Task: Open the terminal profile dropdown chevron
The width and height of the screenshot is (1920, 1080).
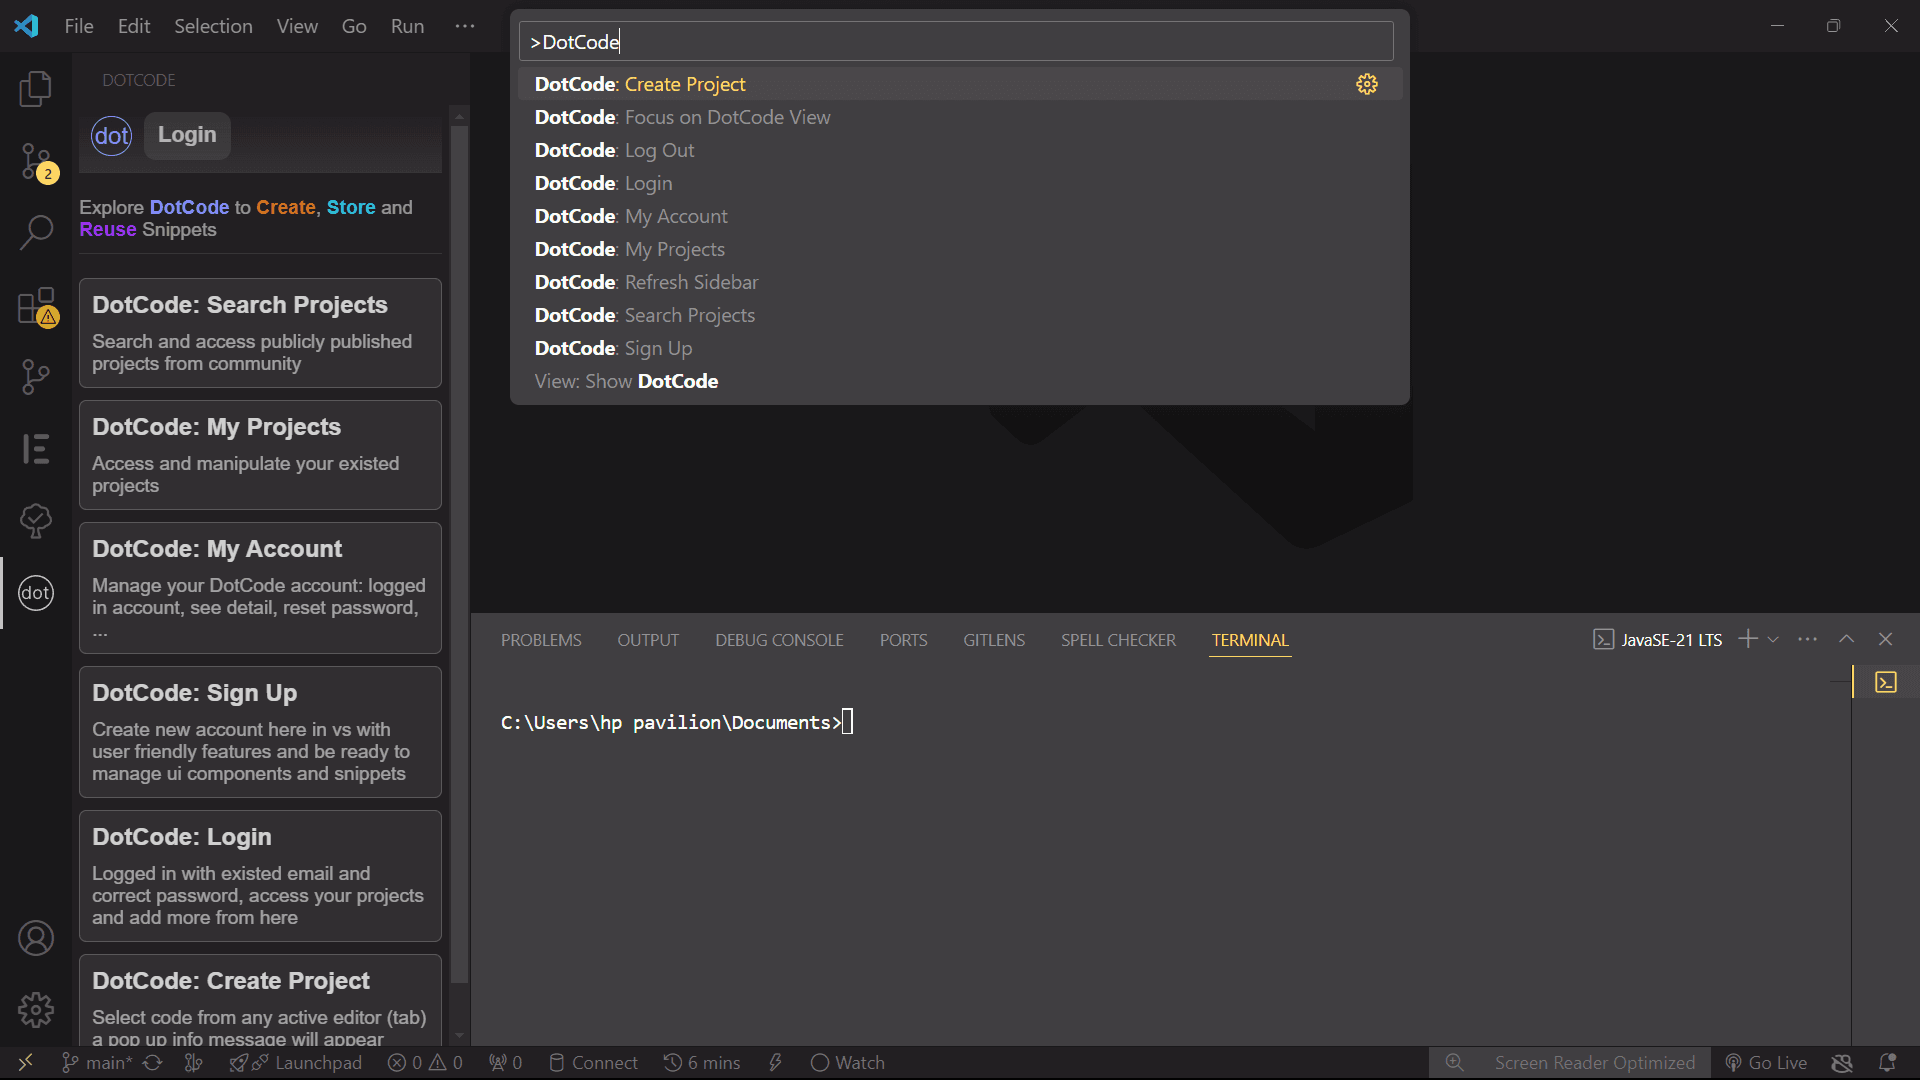Action: click(1772, 638)
